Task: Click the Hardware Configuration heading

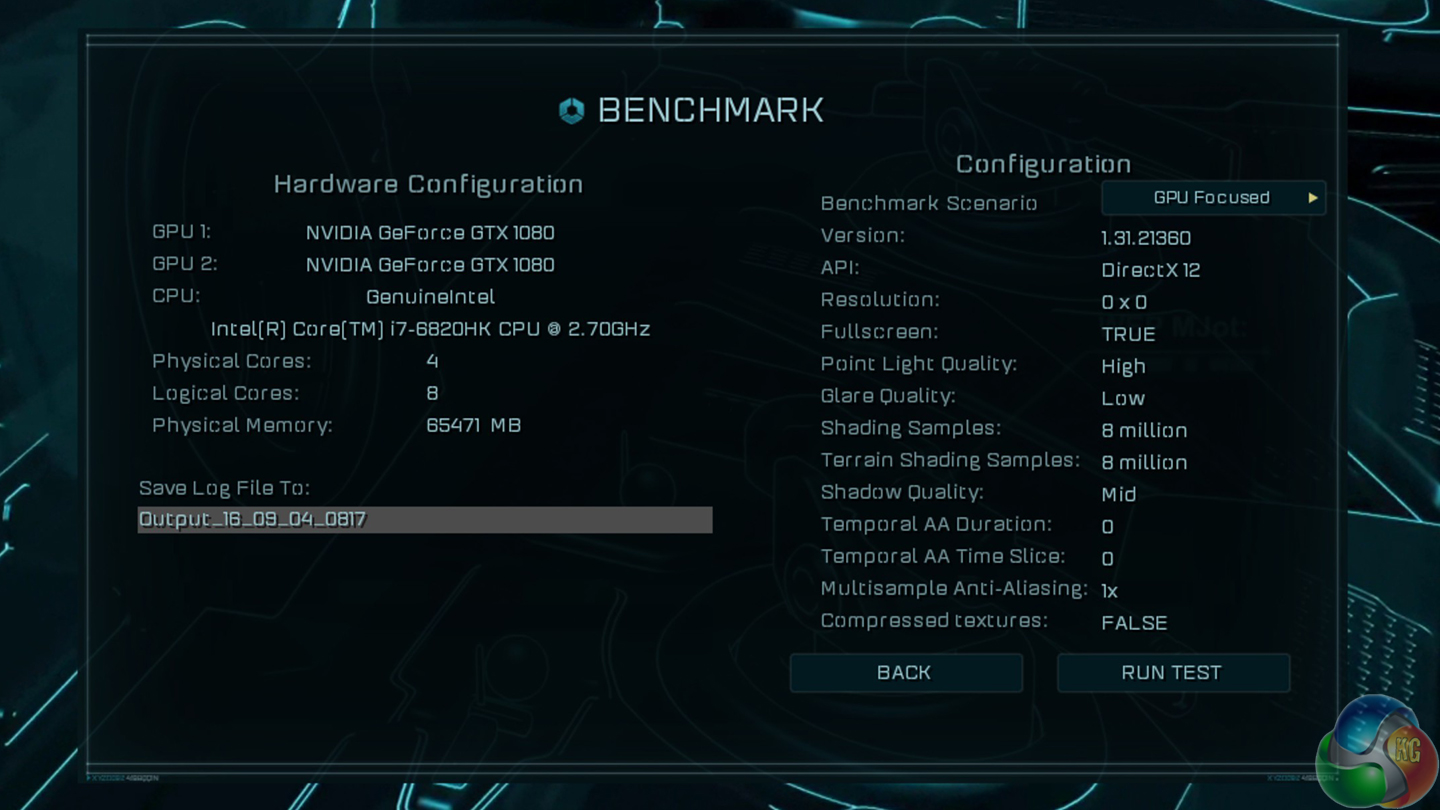Action: coord(428,184)
